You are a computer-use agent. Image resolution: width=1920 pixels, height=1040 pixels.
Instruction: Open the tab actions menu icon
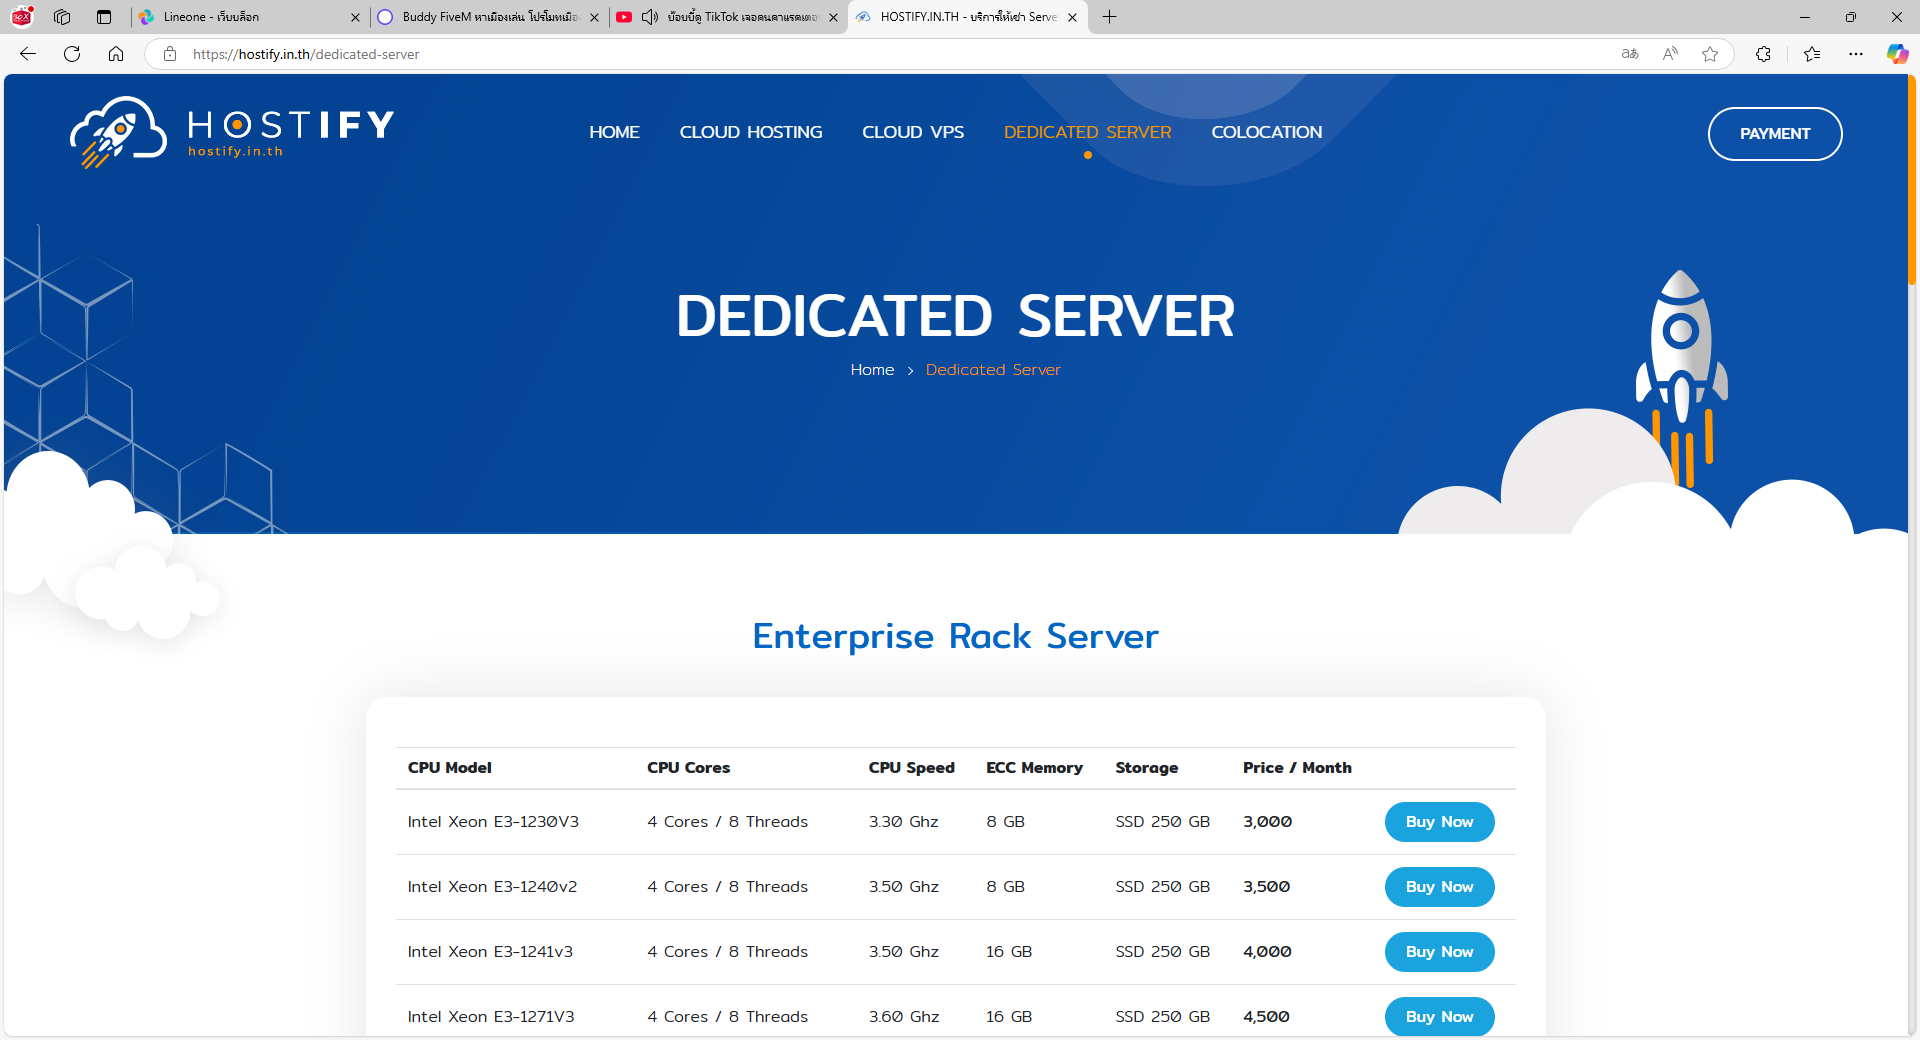pos(104,17)
